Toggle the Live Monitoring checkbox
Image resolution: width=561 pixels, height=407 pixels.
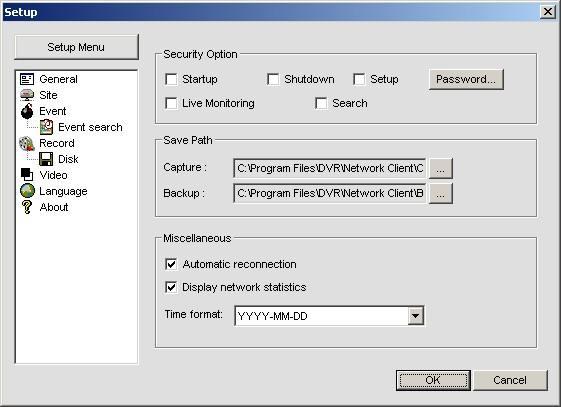click(x=171, y=103)
